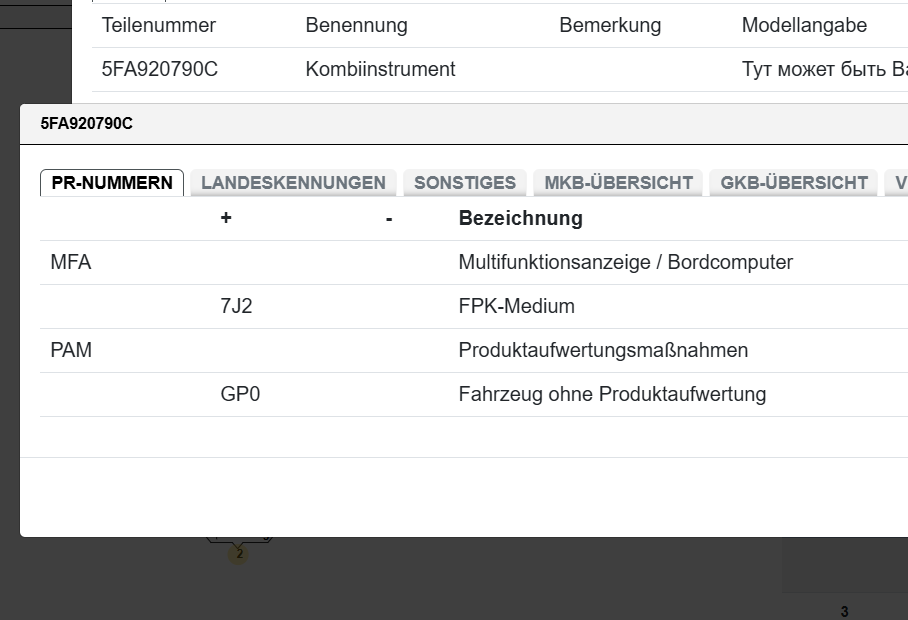Click the Benennung column header

coord(356,26)
